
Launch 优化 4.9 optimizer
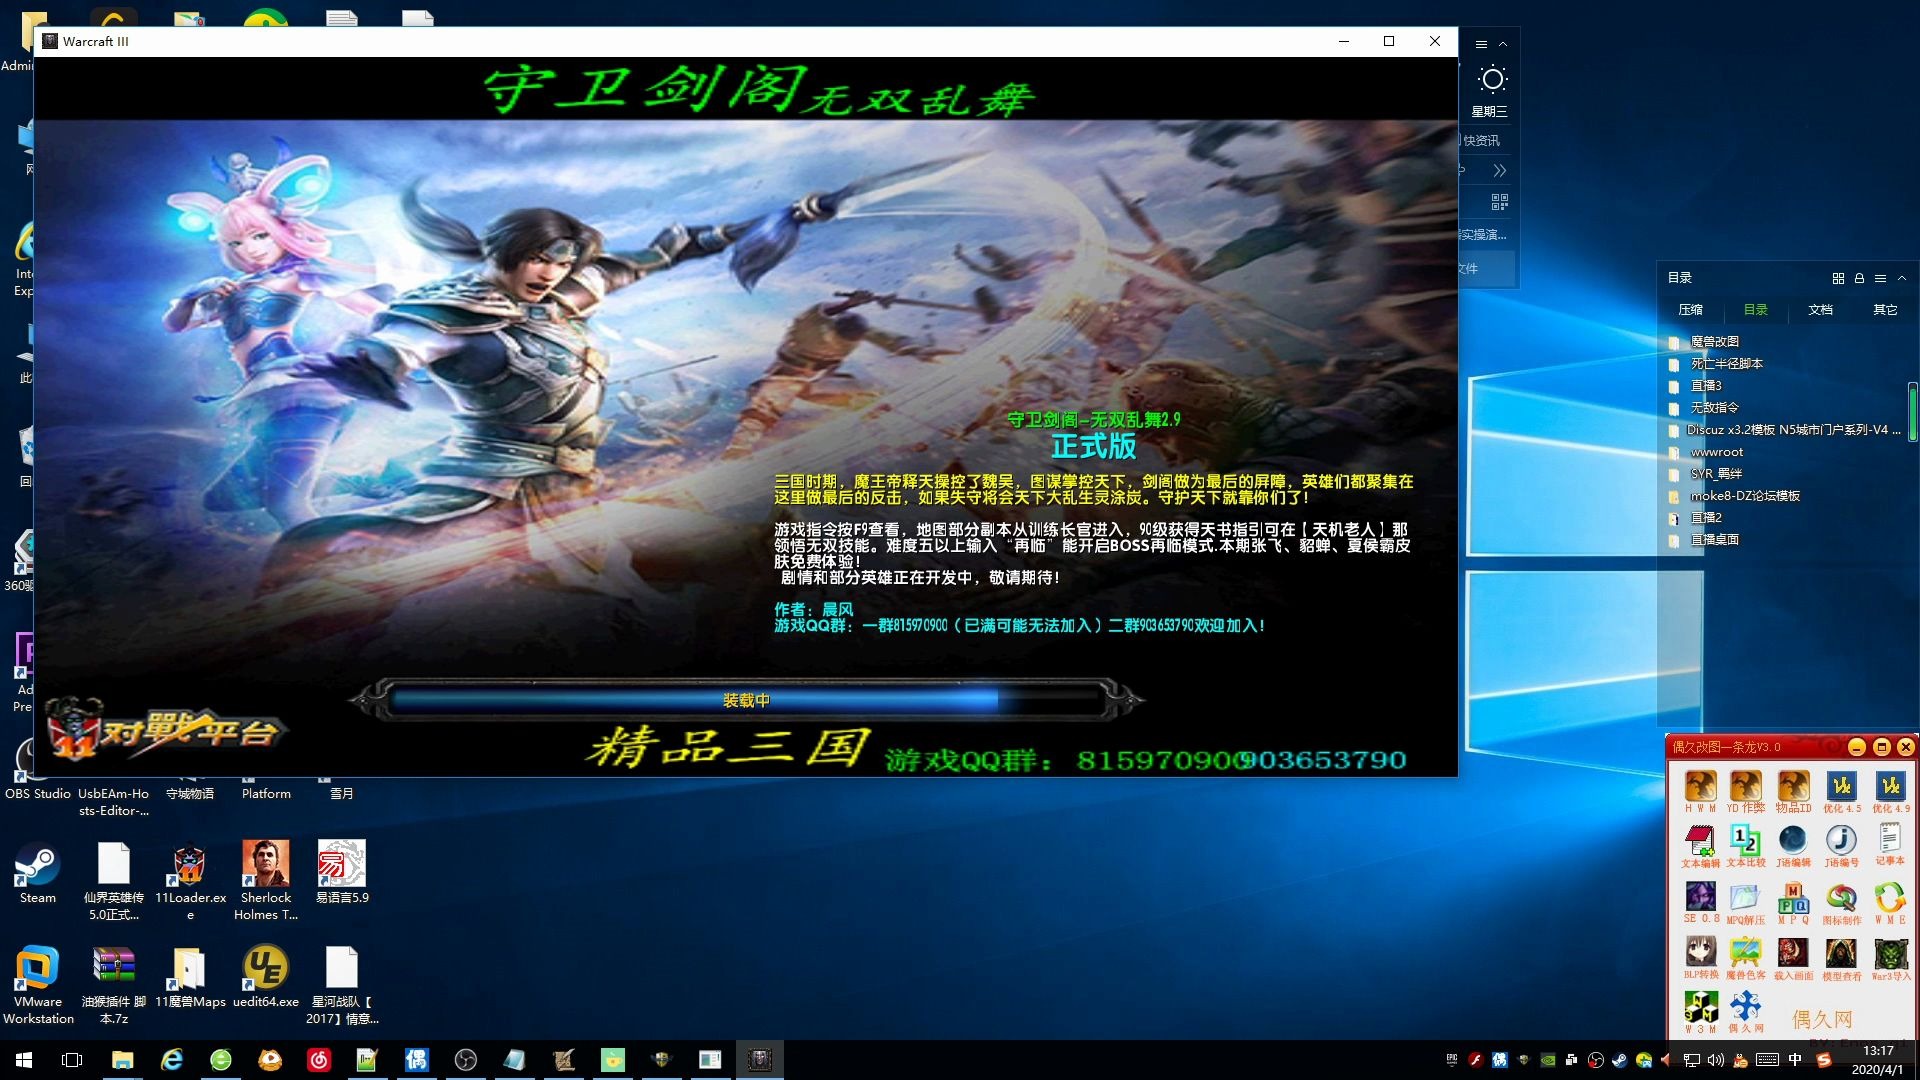click(1890, 791)
